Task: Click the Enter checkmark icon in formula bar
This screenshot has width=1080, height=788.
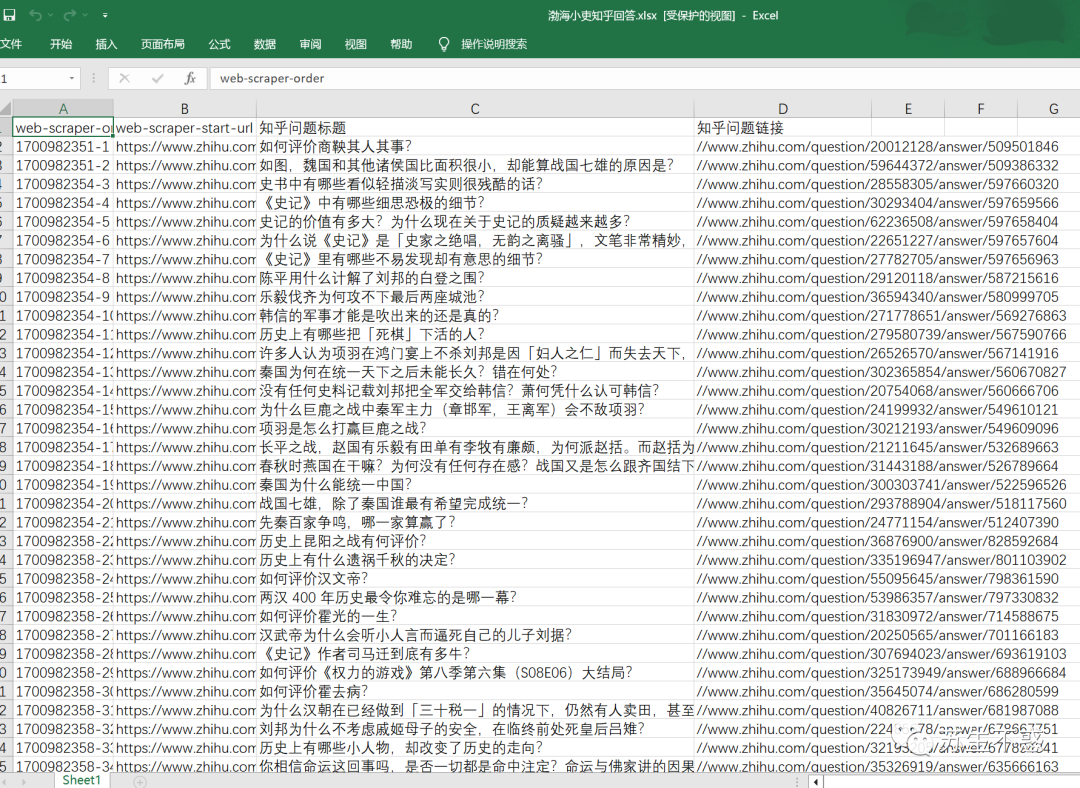Action: pos(158,79)
